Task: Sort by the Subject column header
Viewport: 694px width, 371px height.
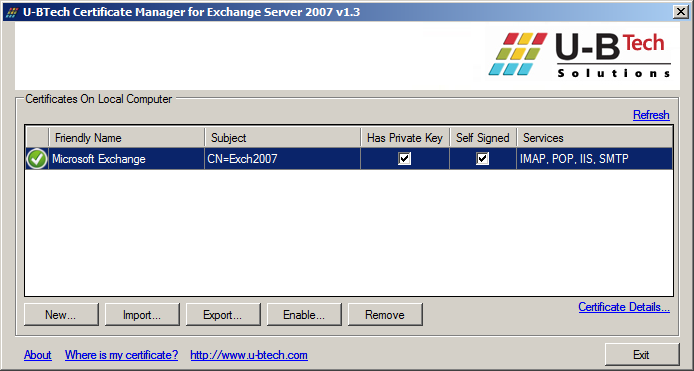Action: [x=282, y=138]
